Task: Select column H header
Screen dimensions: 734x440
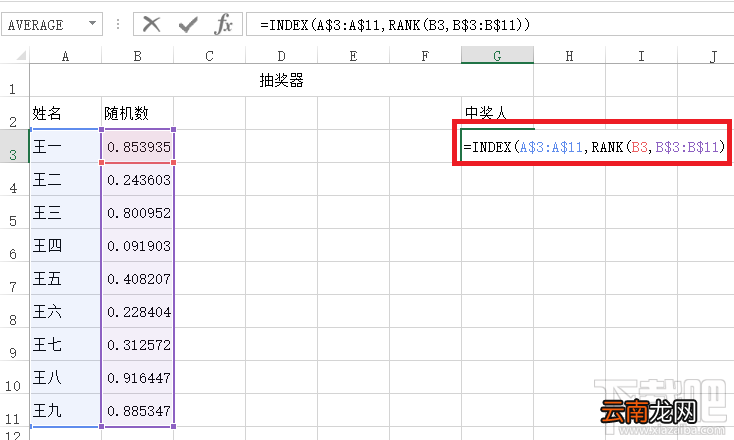Action: pos(569,56)
